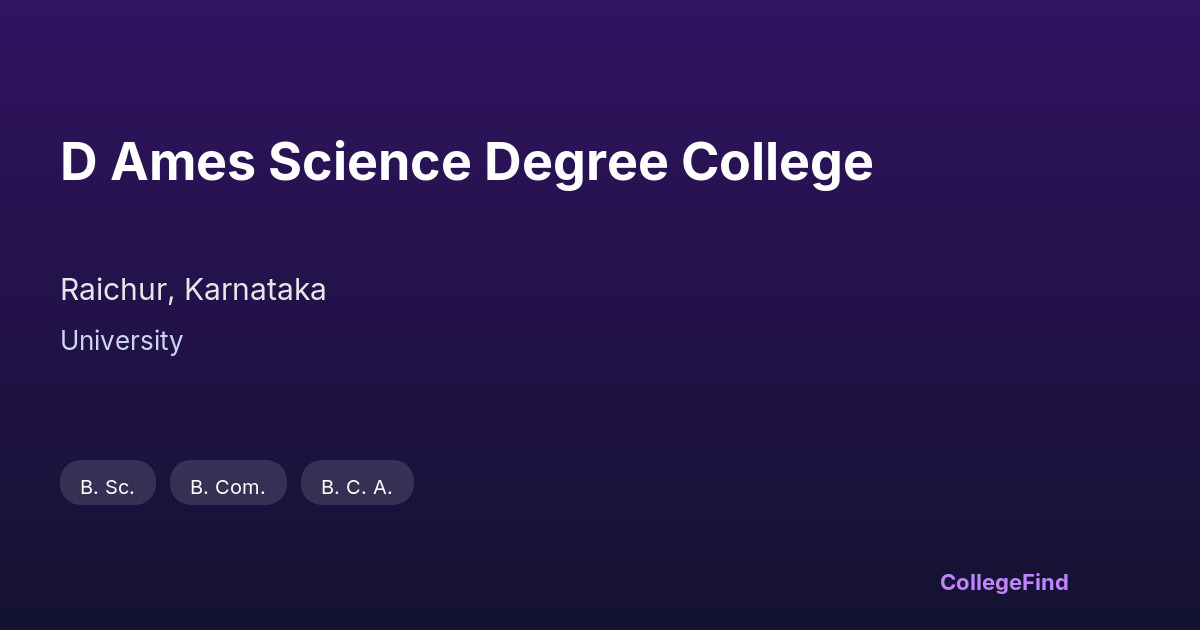Click the Find portion of CollegeFind
This screenshot has width=1200, height=630.
tap(1047, 582)
